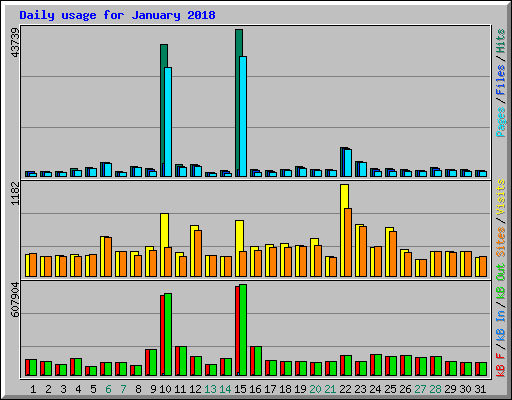This screenshot has width=512, height=400.
Task: Click day label '19' on the x-axis
Action: (300, 389)
